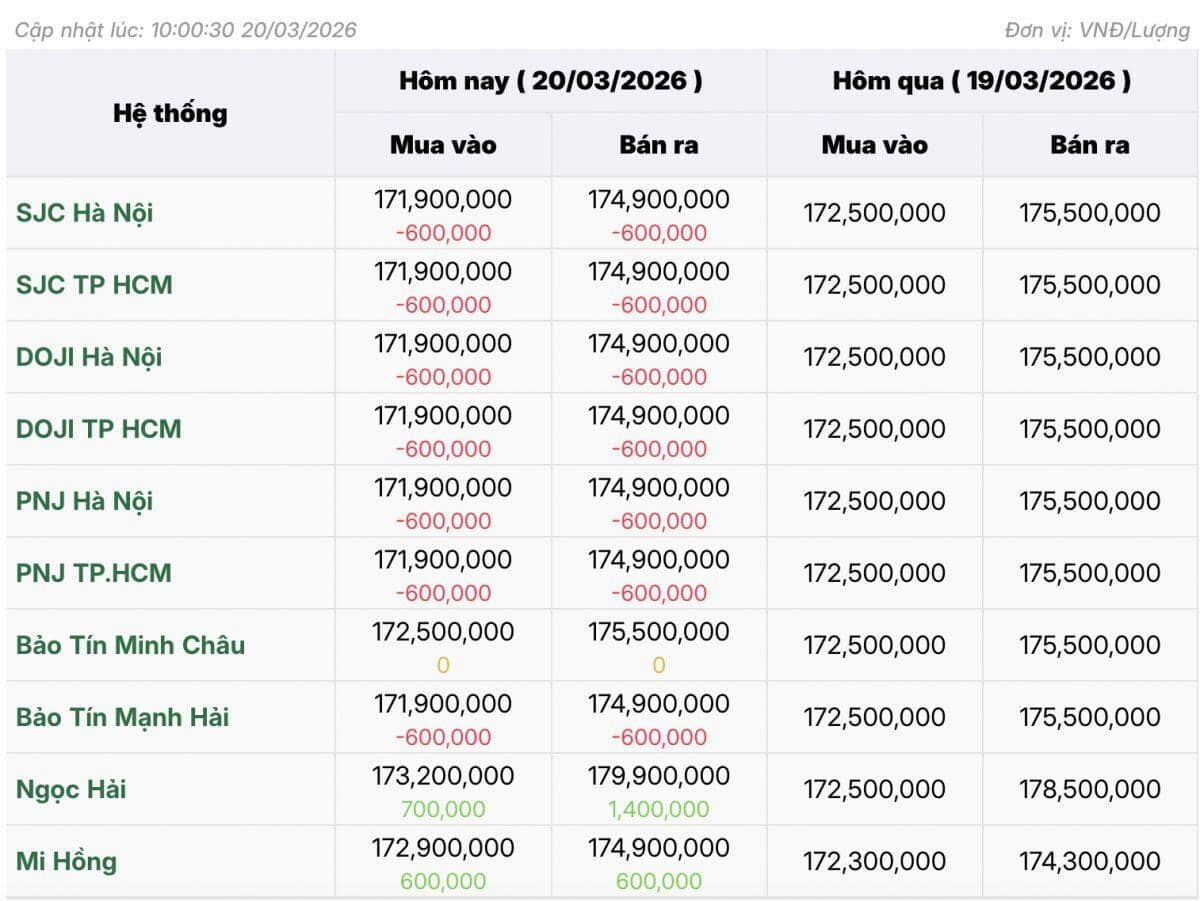Select Bảo Tín Mạnh Hải today's buy price 171,900,000
This screenshot has height=901, width=1200.
443,704
